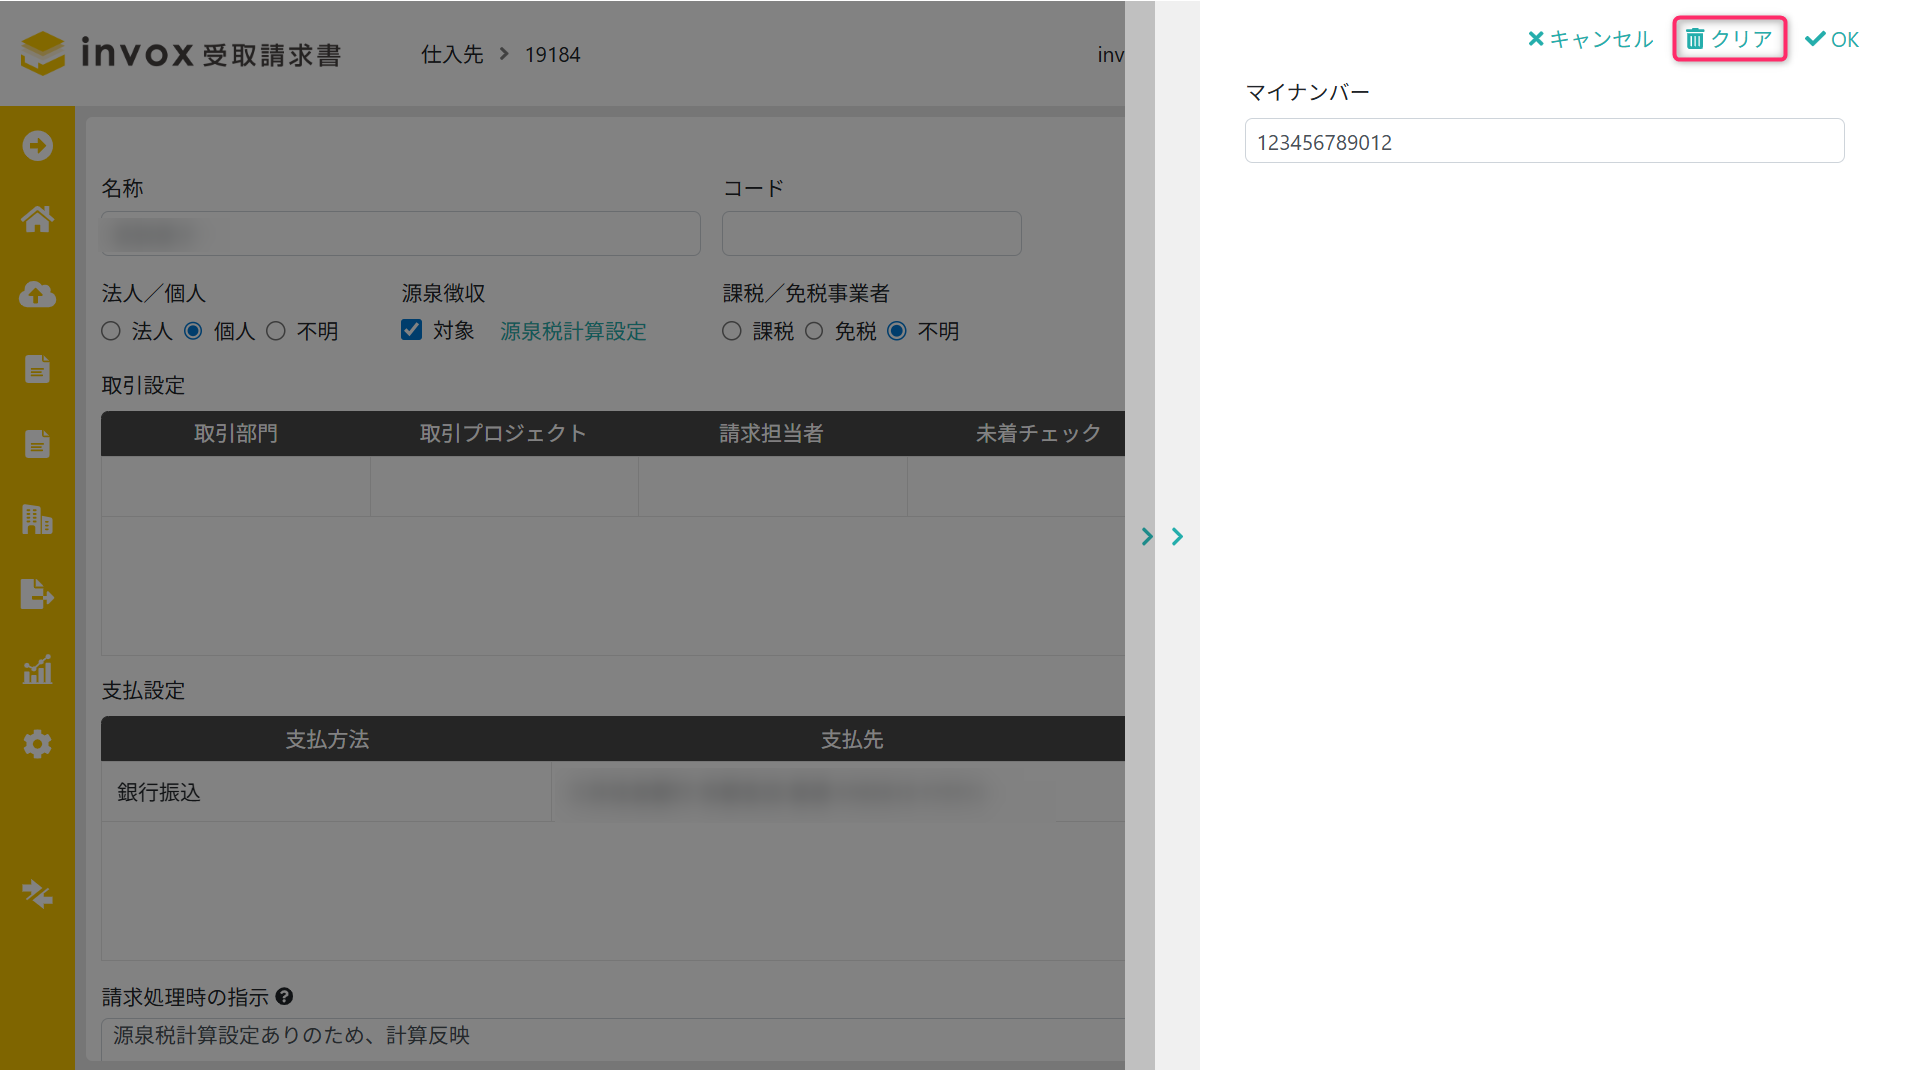Viewport: 1920px width, 1070px height.
Task: Click the left chevron on panel divider
Action: click(x=1147, y=537)
